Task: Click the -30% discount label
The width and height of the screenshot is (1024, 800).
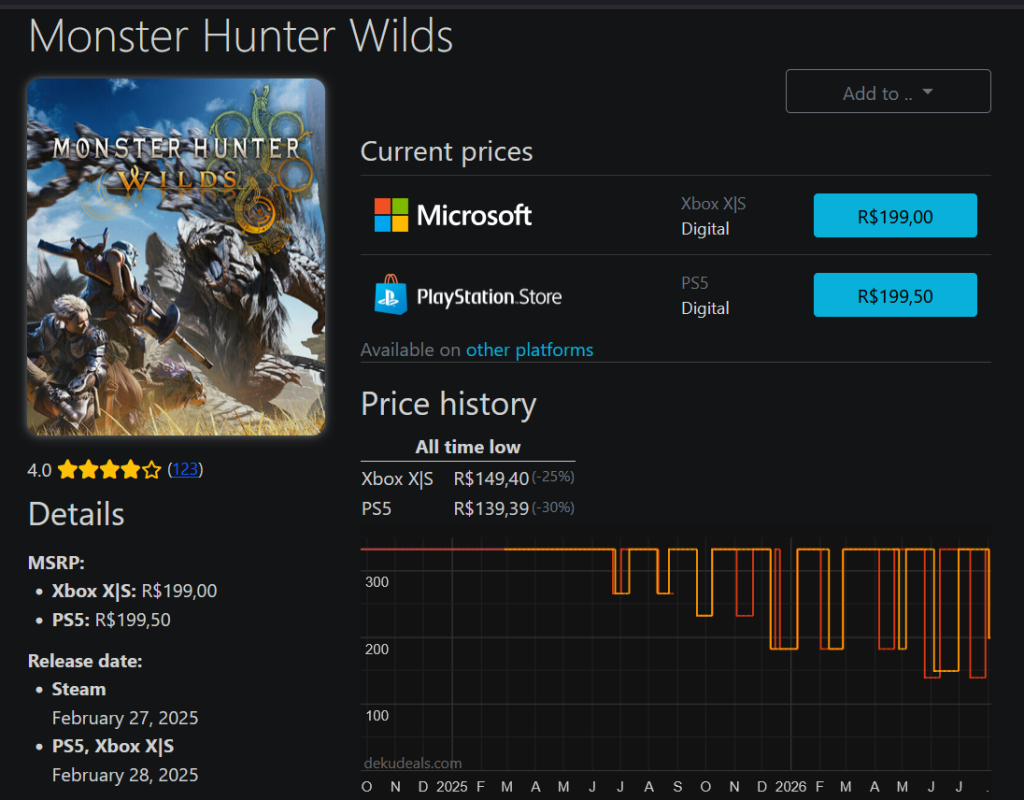Action: 553,507
